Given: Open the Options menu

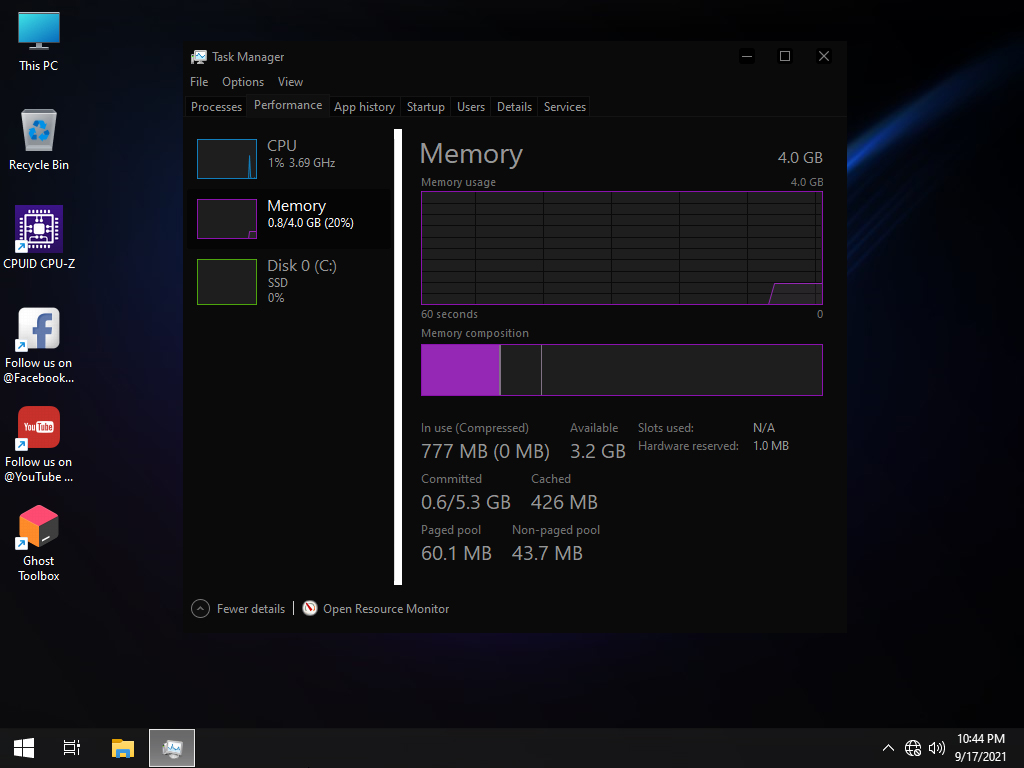Looking at the screenshot, I should pyautogui.click(x=243, y=82).
